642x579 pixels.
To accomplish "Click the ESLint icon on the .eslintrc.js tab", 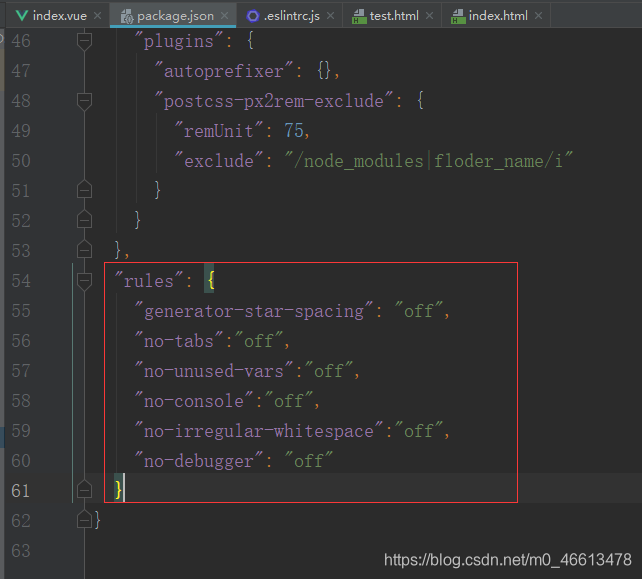I will click(253, 16).
